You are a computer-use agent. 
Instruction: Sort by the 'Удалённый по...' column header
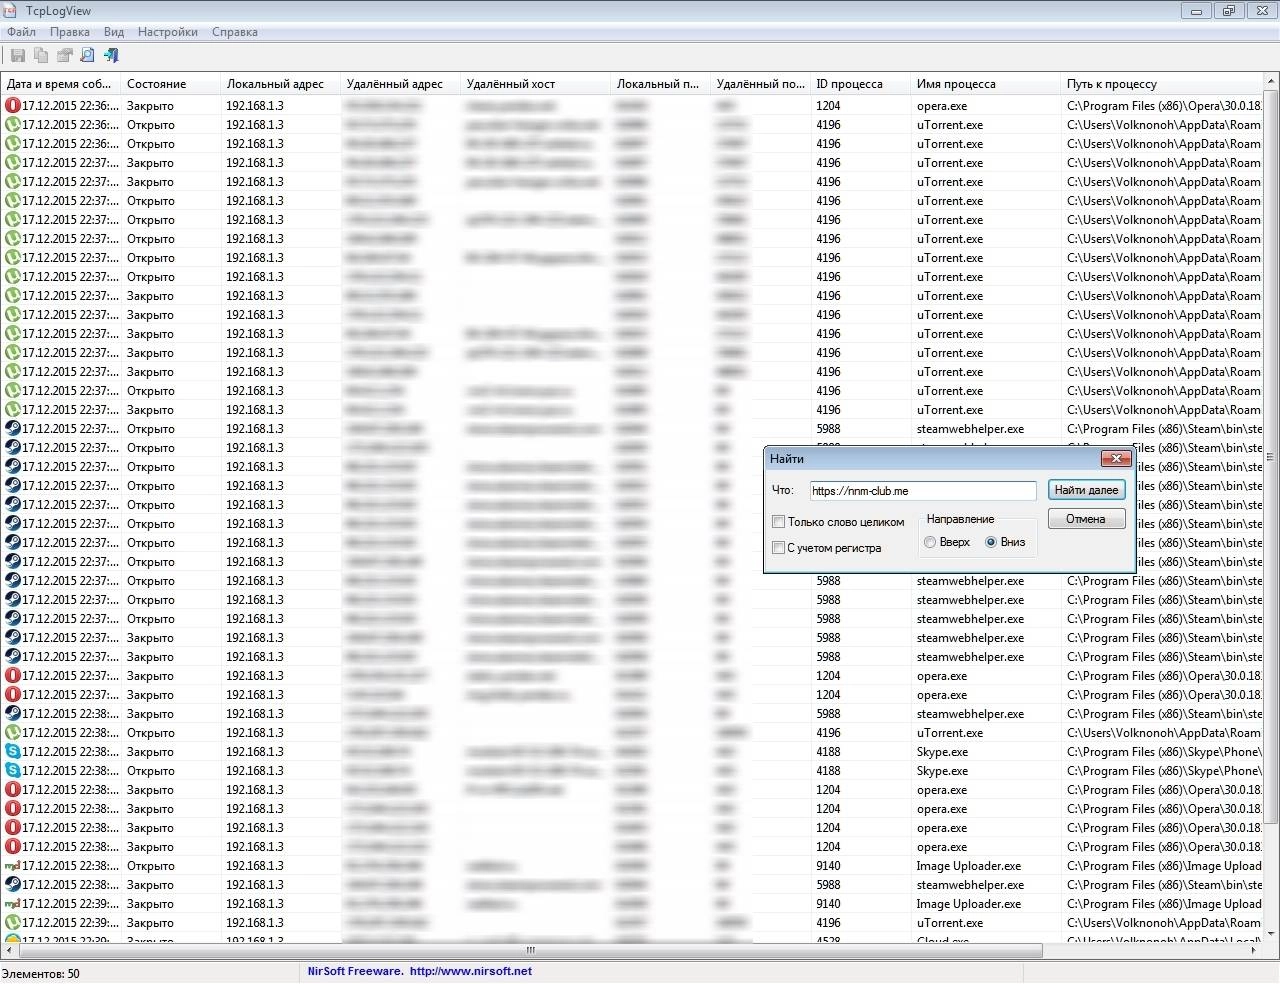(760, 84)
